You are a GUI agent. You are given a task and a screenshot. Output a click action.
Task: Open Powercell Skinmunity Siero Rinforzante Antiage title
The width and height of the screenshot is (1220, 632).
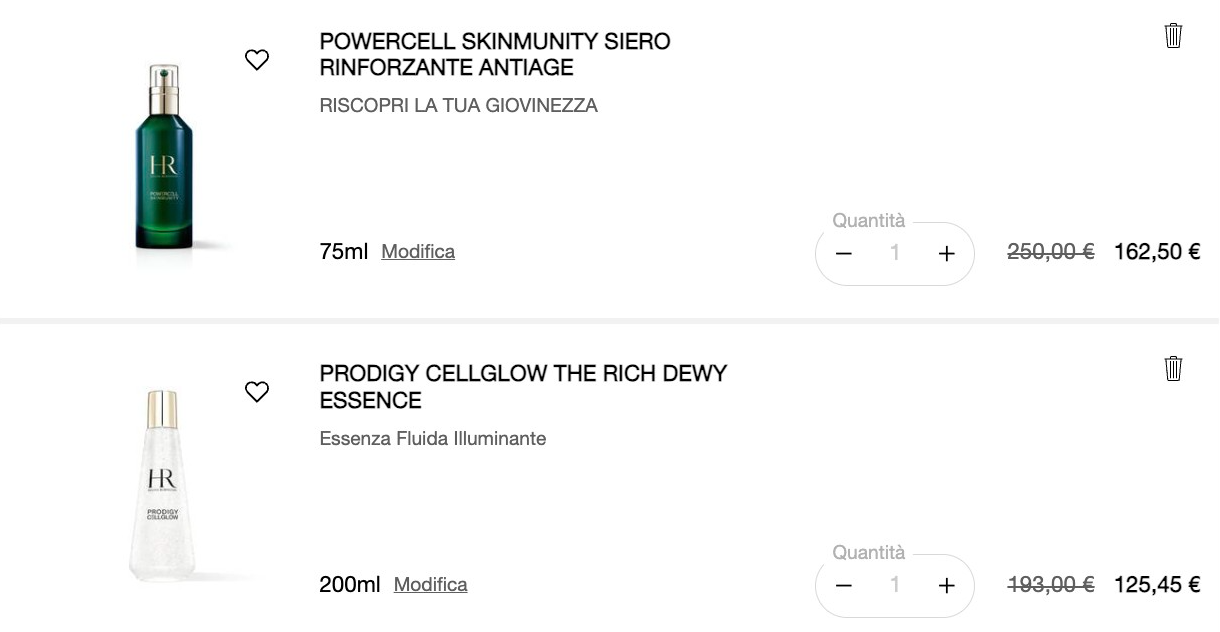click(495, 55)
